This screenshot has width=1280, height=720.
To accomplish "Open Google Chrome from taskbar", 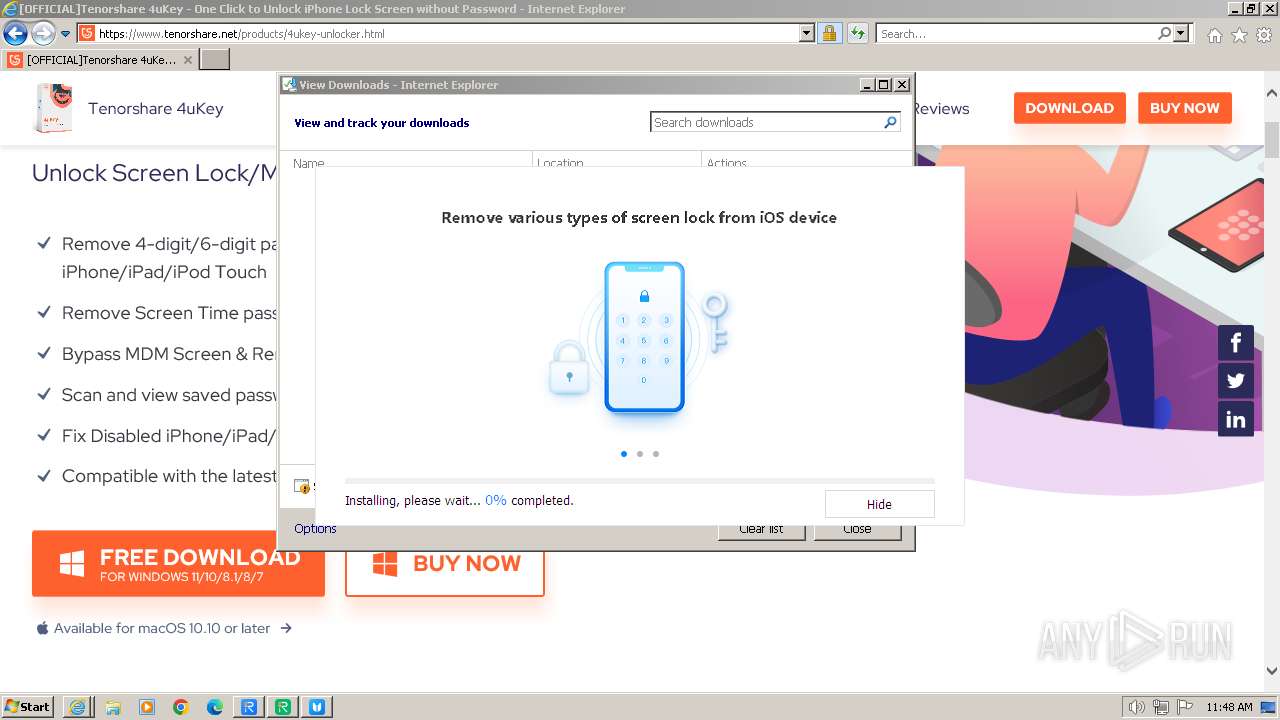I will pyautogui.click(x=181, y=707).
